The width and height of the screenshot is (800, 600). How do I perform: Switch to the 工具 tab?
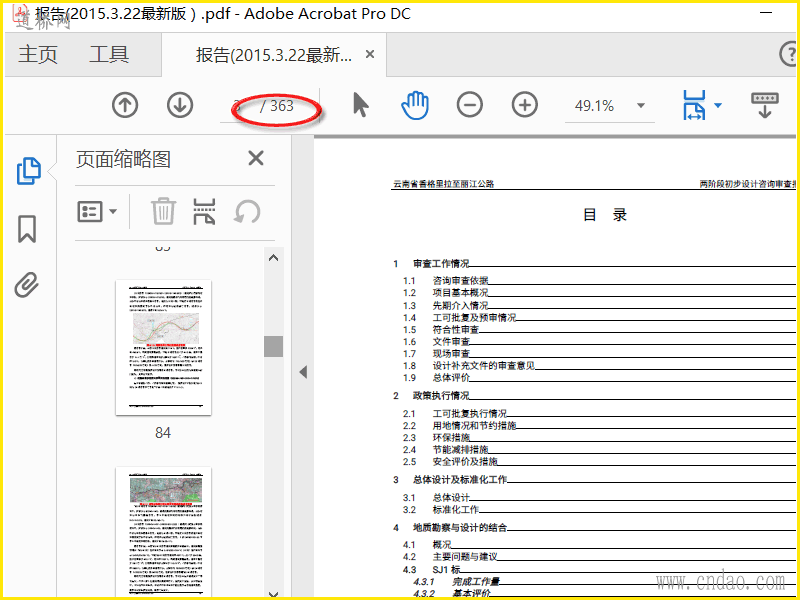coord(109,54)
